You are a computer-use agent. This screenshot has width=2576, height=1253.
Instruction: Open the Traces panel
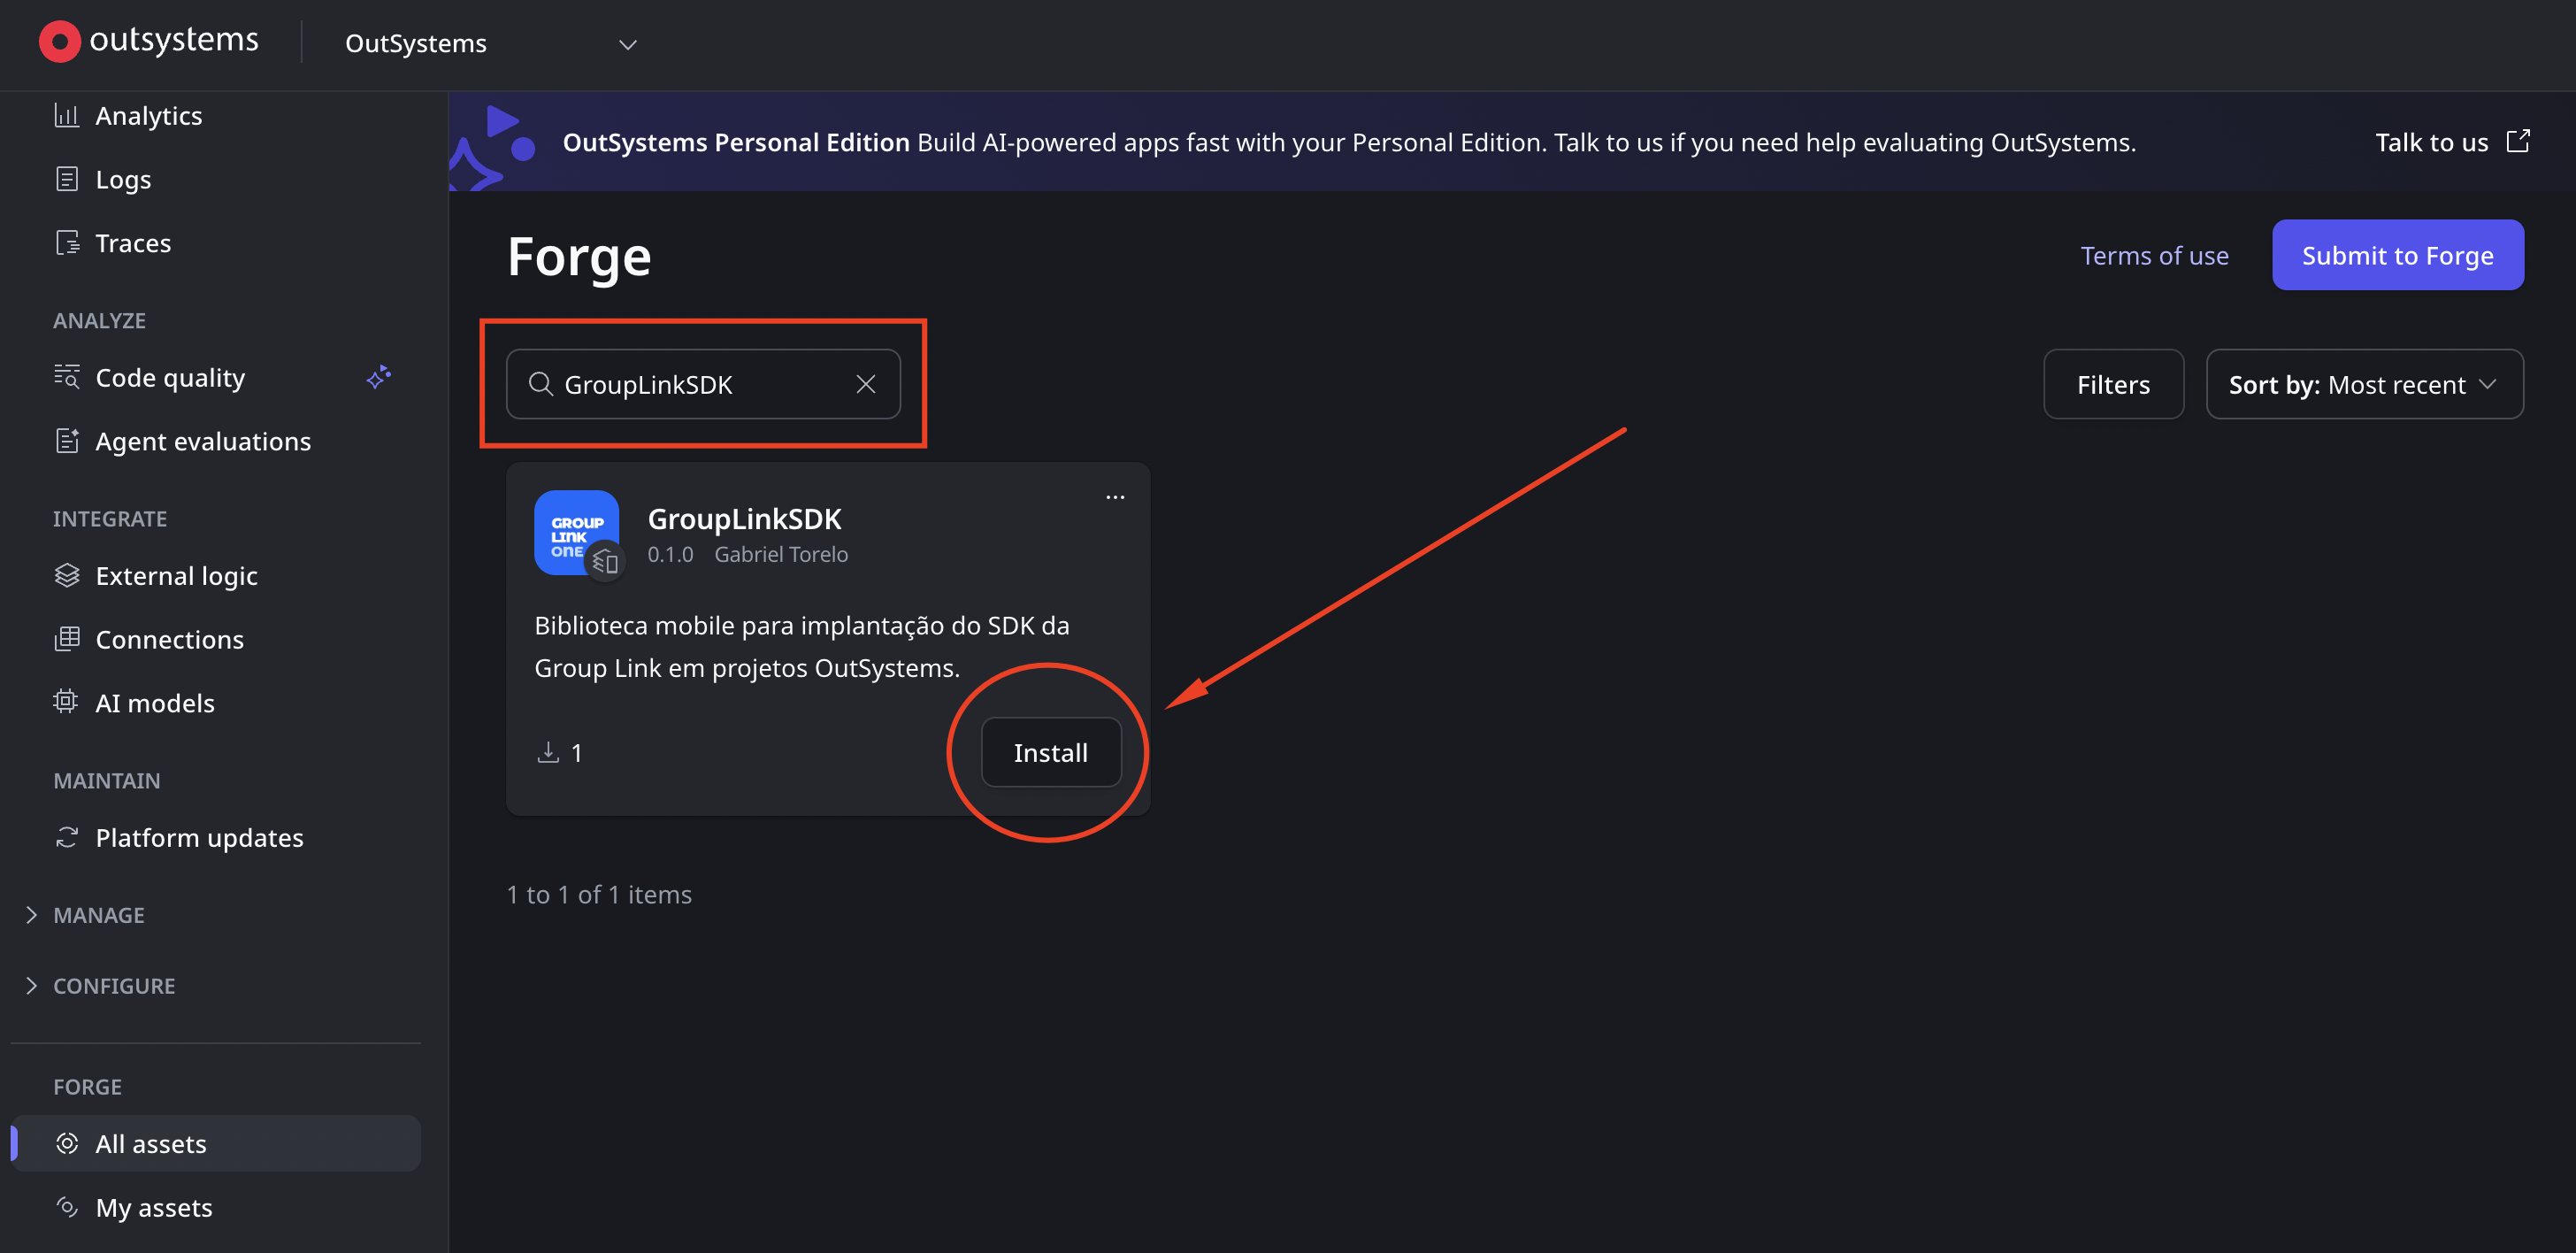tap(131, 242)
